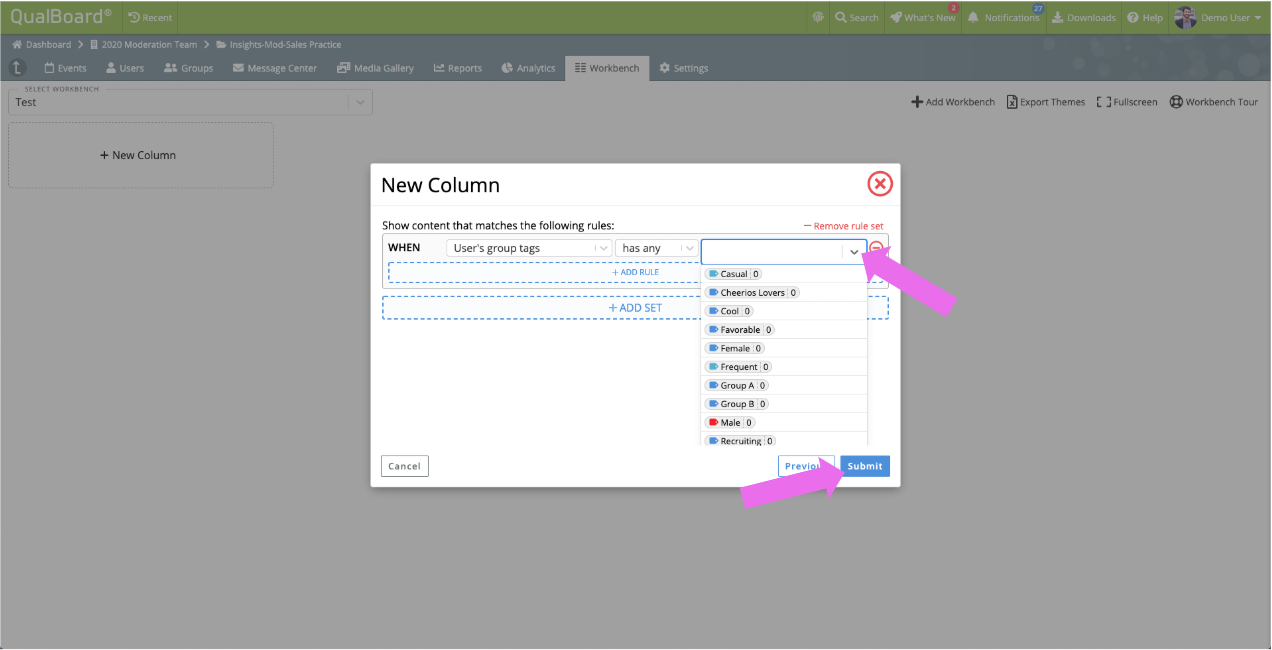This screenshot has width=1272, height=650.
Task: Go back with the Previous button
Action: click(x=806, y=466)
